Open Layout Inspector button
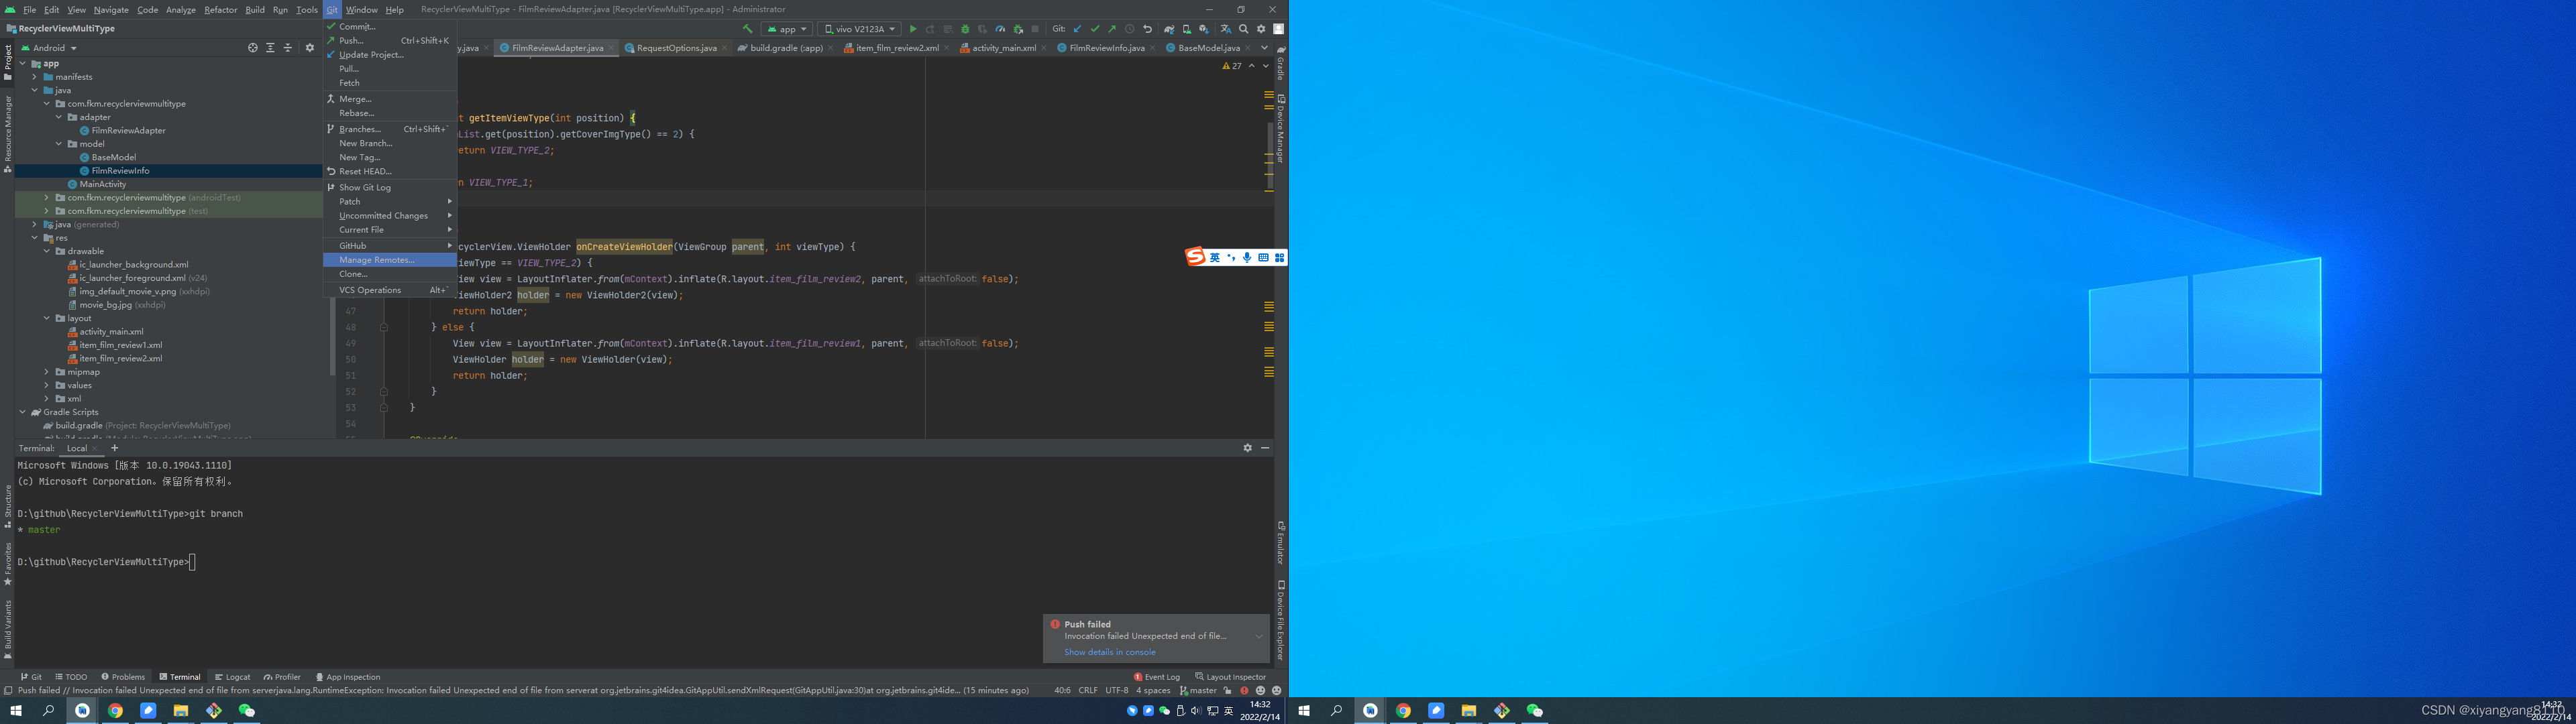Screen dimensions: 2576x724 coord(1231,677)
